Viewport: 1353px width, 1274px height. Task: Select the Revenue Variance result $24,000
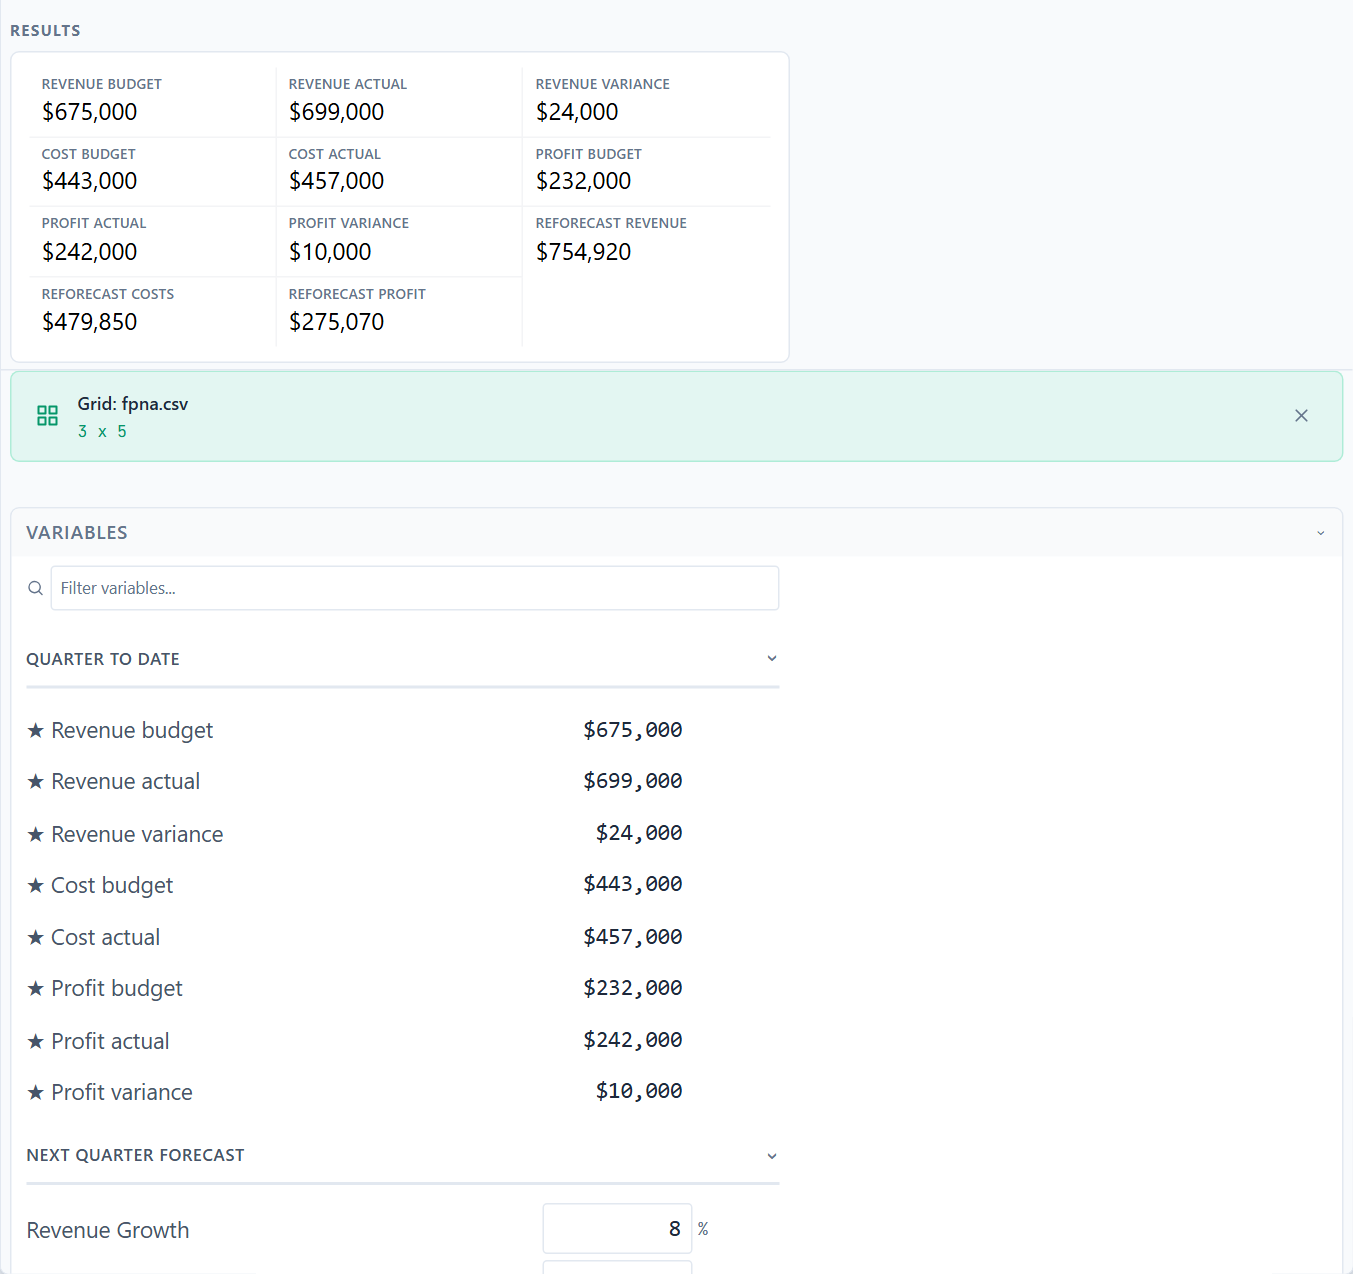click(x=577, y=112)
